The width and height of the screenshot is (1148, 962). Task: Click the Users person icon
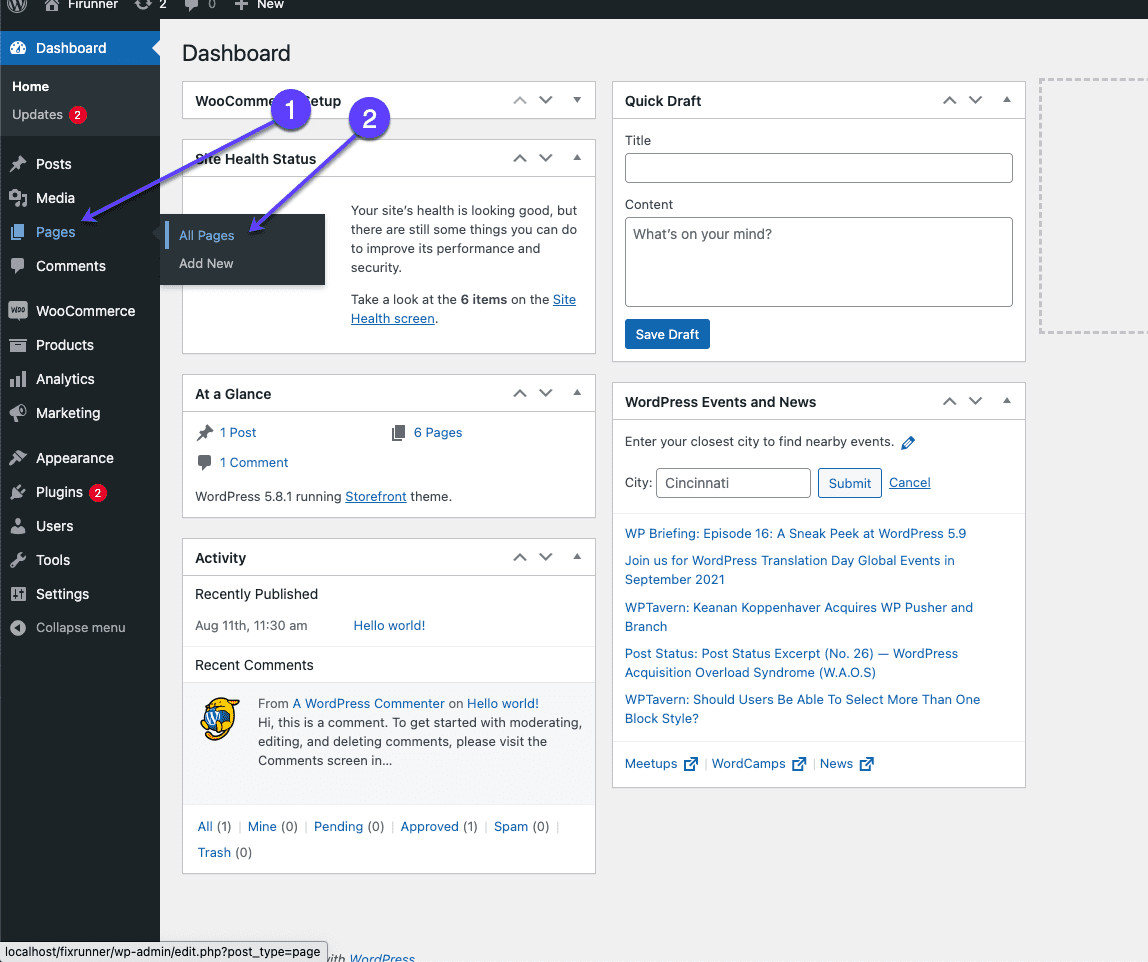[18, 526]
